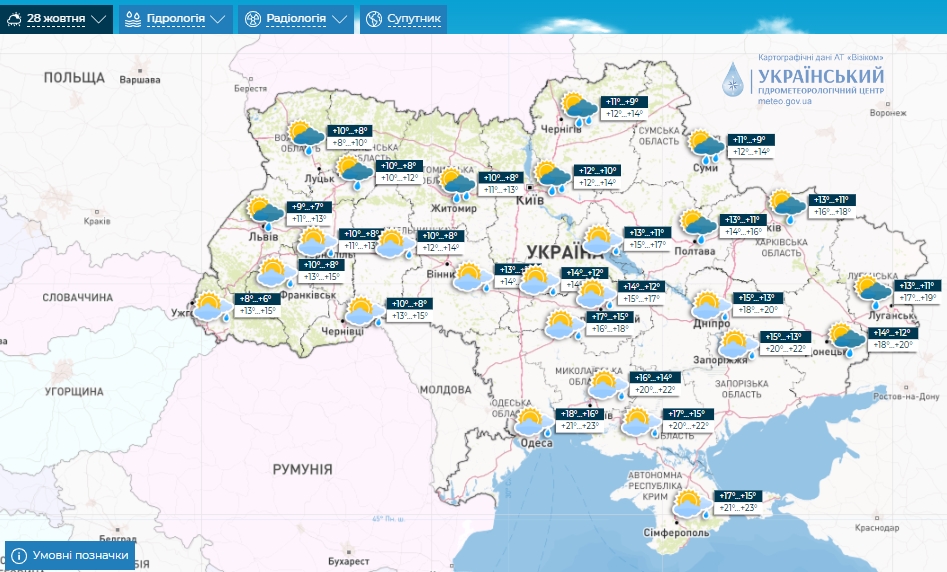Select the Житомир weather icon
947x572 pixels.
(x=458, y=185)
